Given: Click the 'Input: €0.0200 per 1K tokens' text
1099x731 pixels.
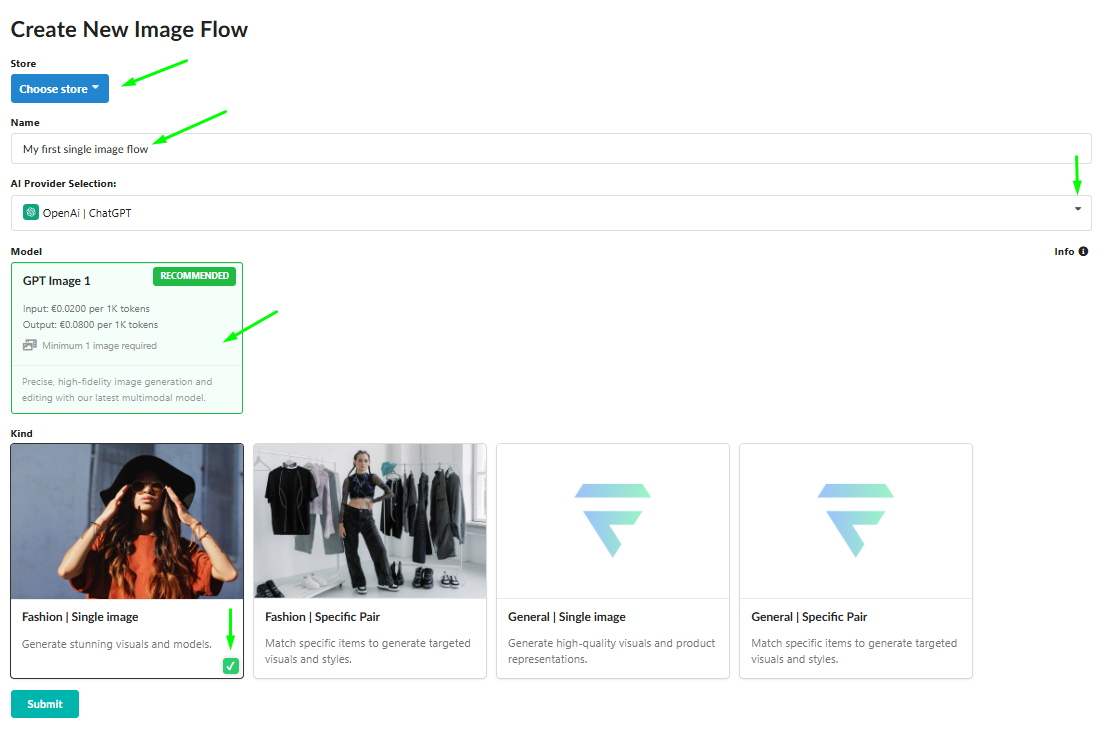Looking at the screenshot, I should click(x=86, y=308).
